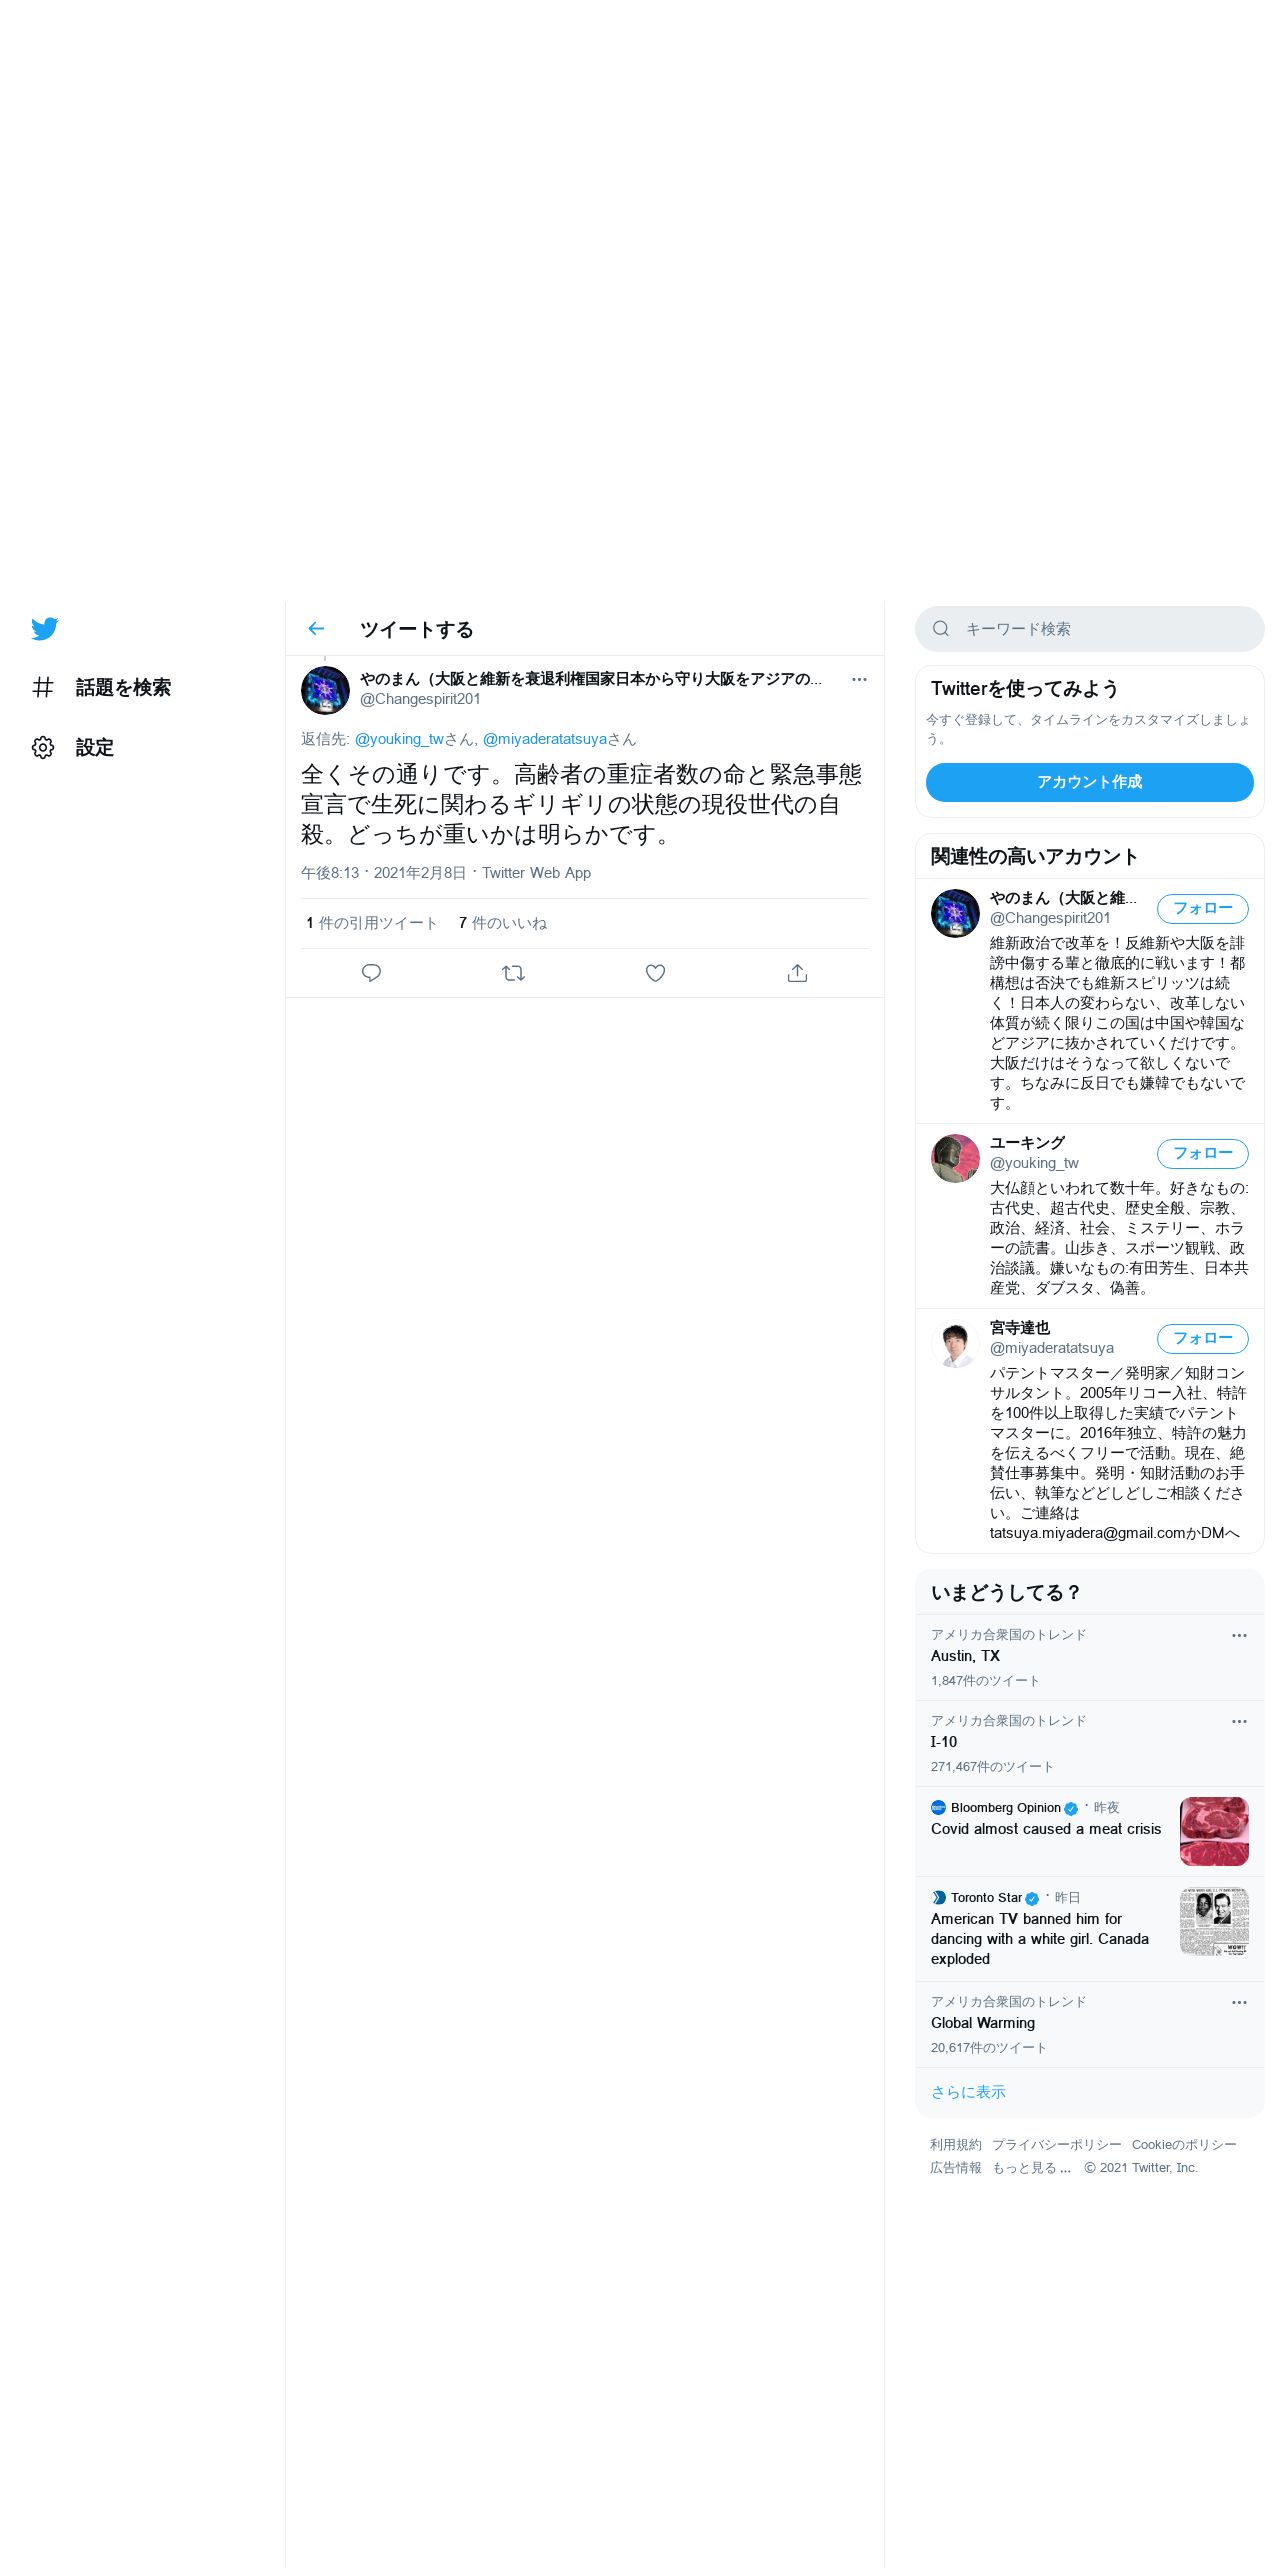1284x2568 pixels.
Task: Select 話題を検索 in left navigation
Action: (x=101, y=687)
